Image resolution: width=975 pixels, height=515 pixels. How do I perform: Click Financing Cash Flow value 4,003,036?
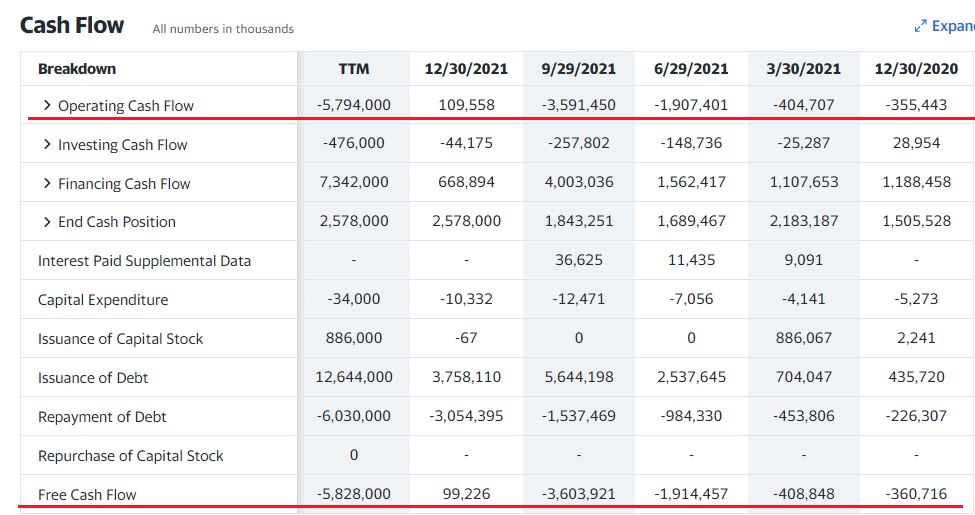[x=579, y=182]
